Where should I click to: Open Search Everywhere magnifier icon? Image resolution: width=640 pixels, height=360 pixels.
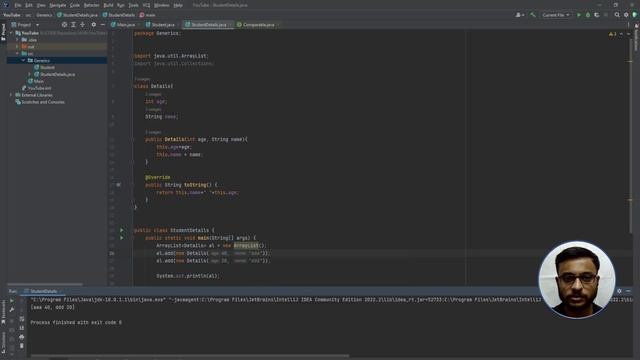pyautogui.click(x=617, y=15)
